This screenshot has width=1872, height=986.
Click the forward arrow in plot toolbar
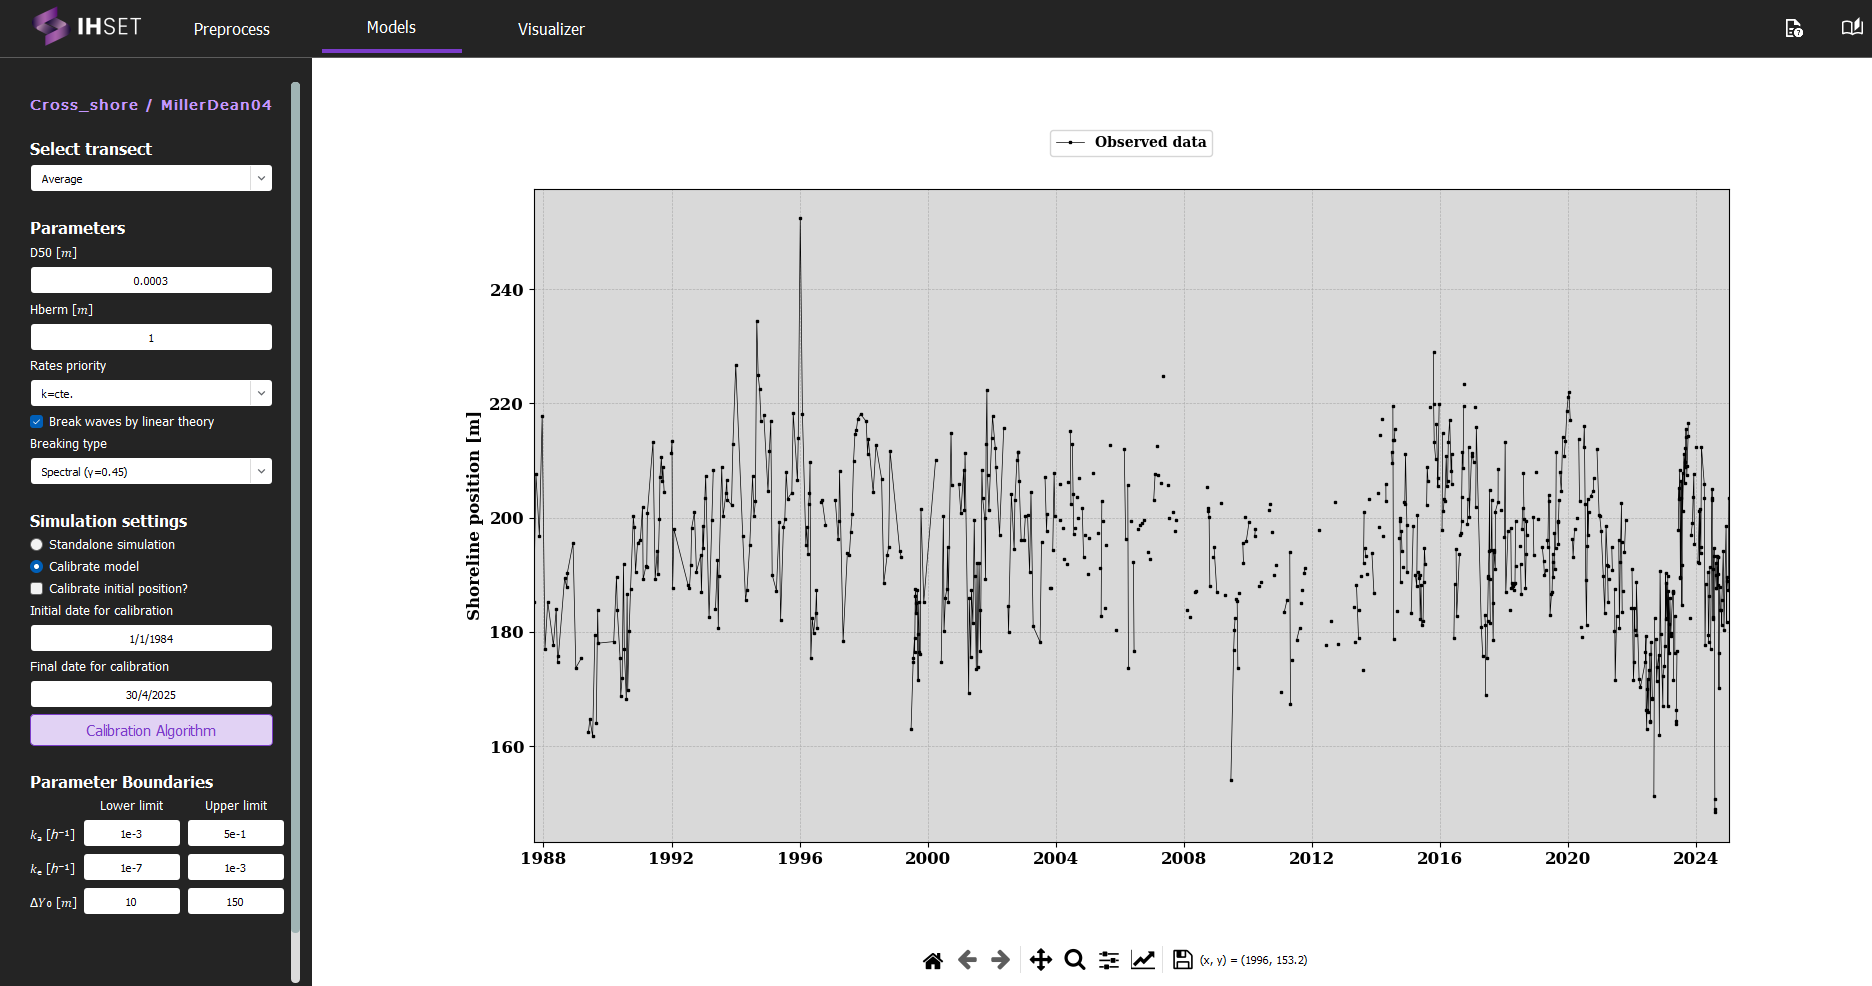point(1000,960)
